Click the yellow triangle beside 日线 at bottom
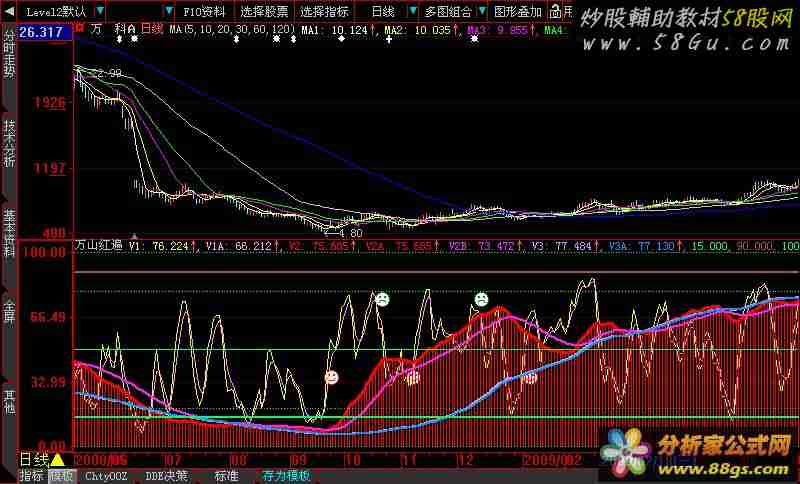800x484 pixels. coord(57,461)
